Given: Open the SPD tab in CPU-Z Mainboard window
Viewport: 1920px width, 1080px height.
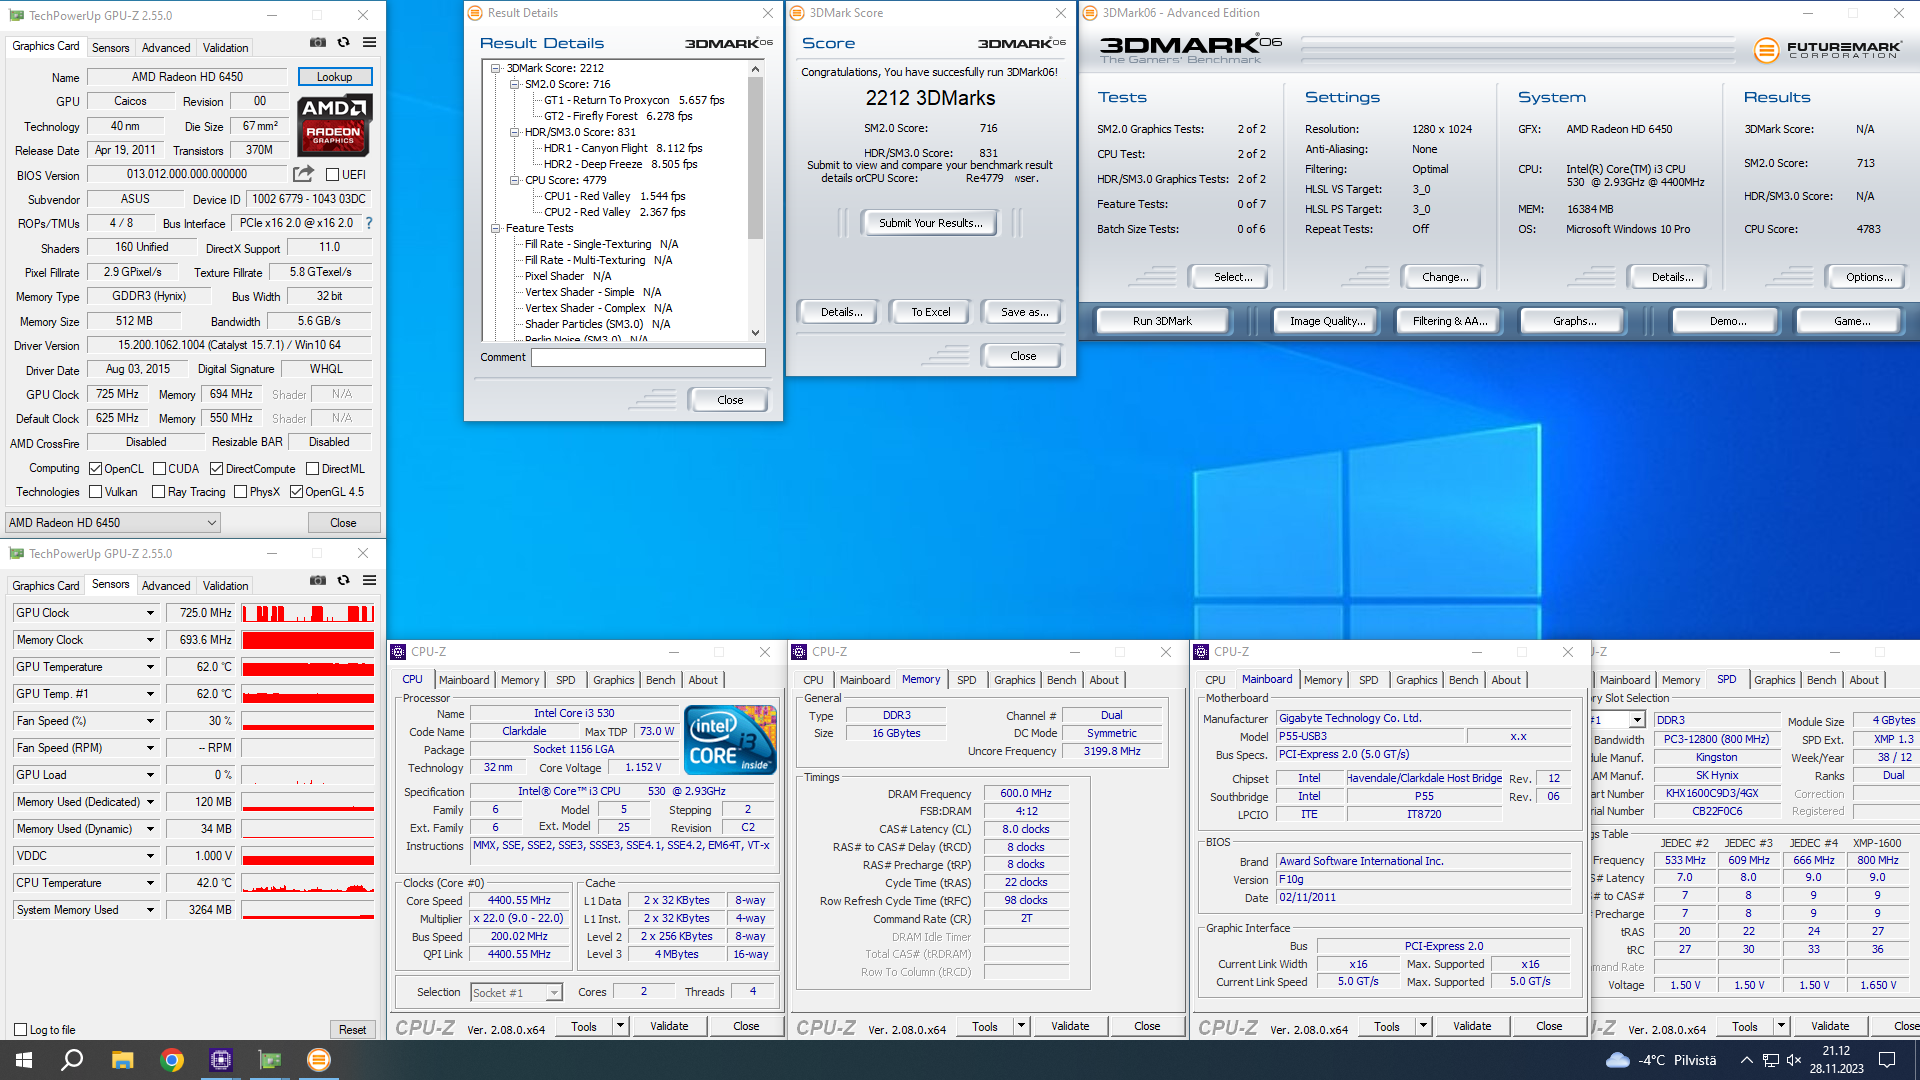Looking at the screenshot, I should point(1369,680).
